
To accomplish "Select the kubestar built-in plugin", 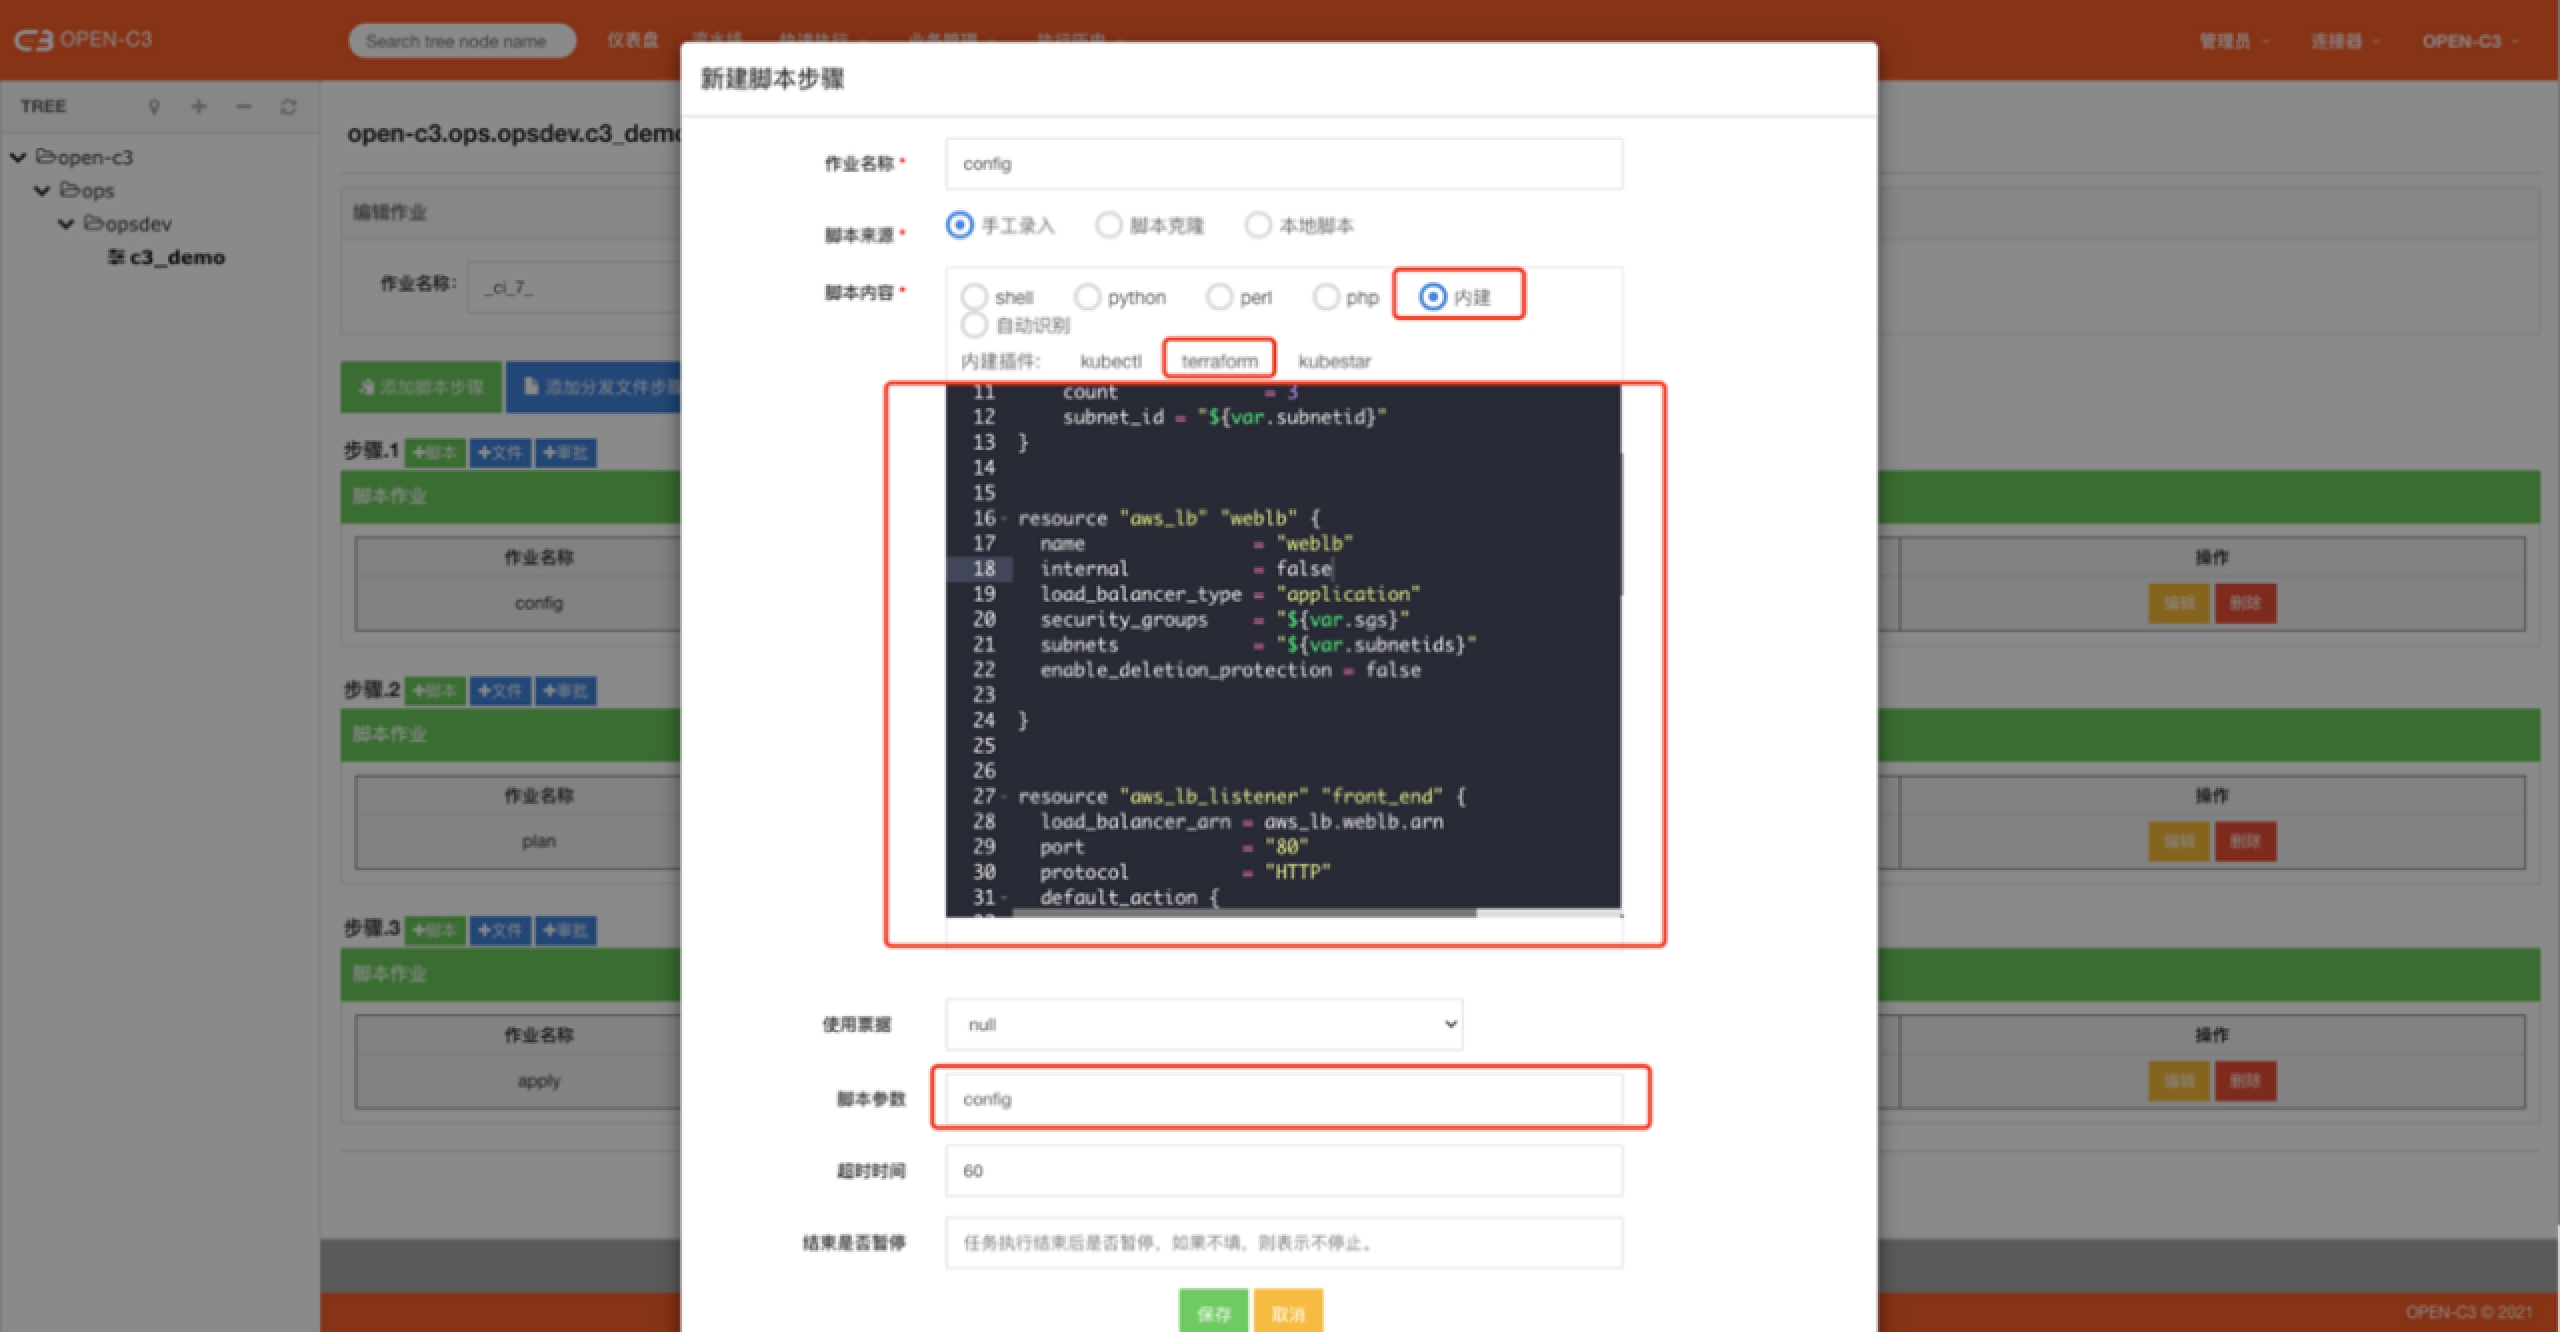I will tap(1334, 361).
